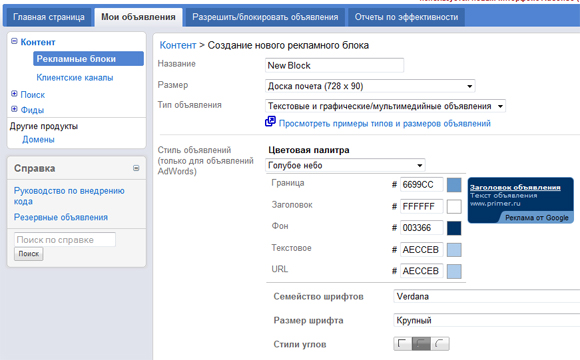Select very rounded corner style

440,344
